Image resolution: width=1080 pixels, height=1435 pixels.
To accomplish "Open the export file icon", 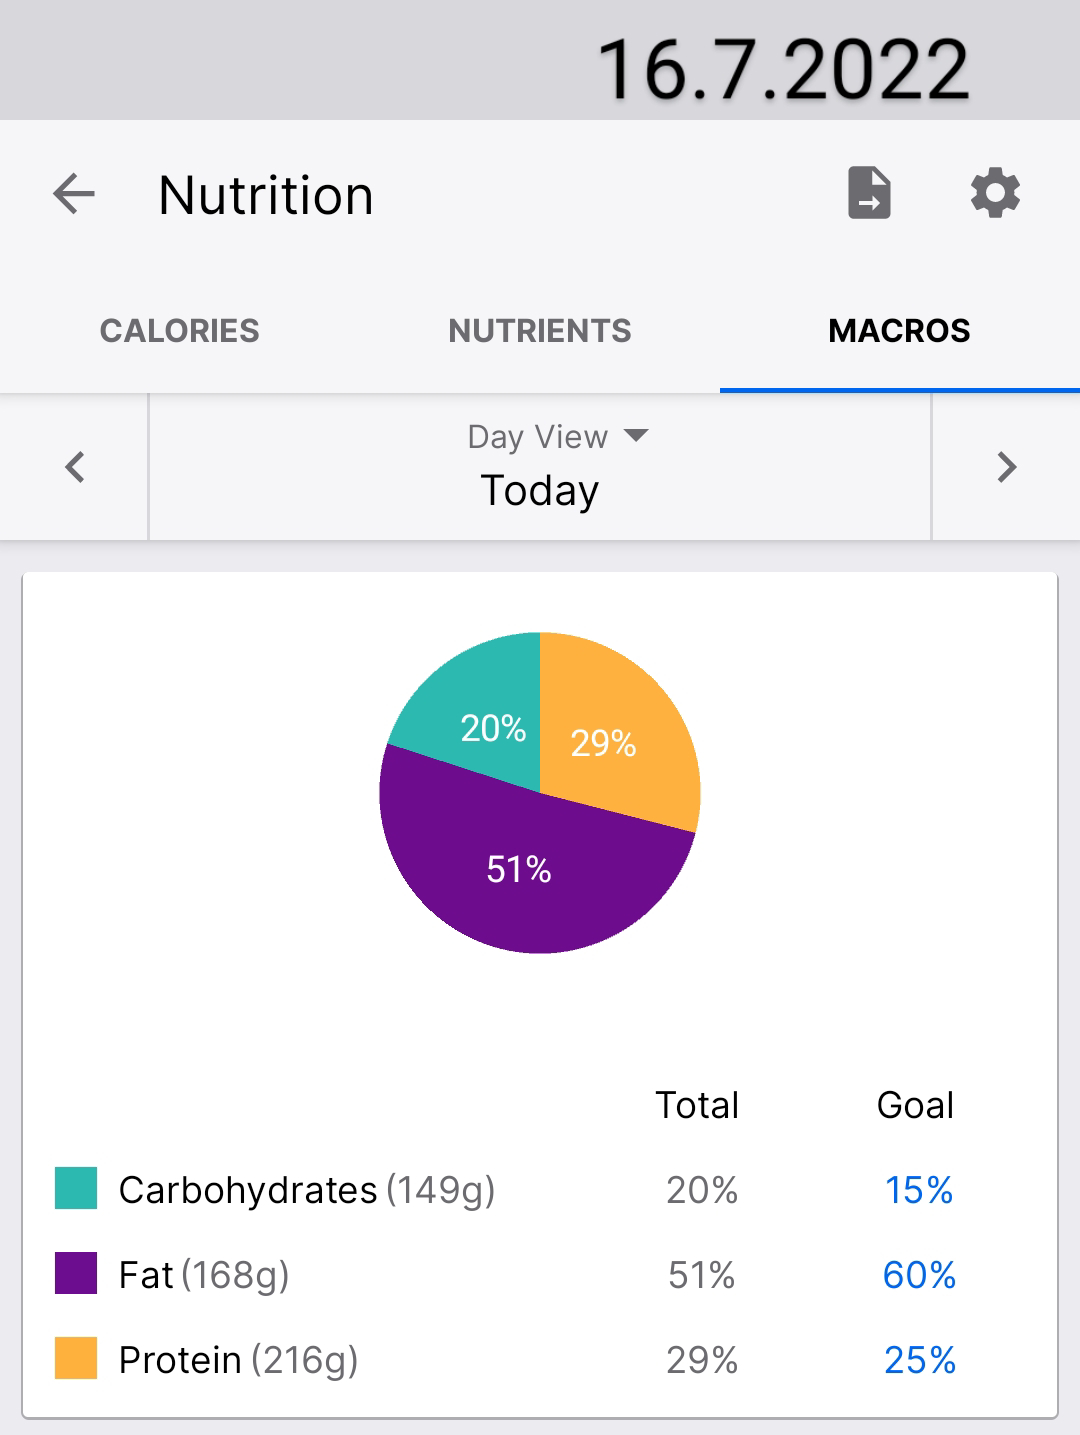I will 869,193.
